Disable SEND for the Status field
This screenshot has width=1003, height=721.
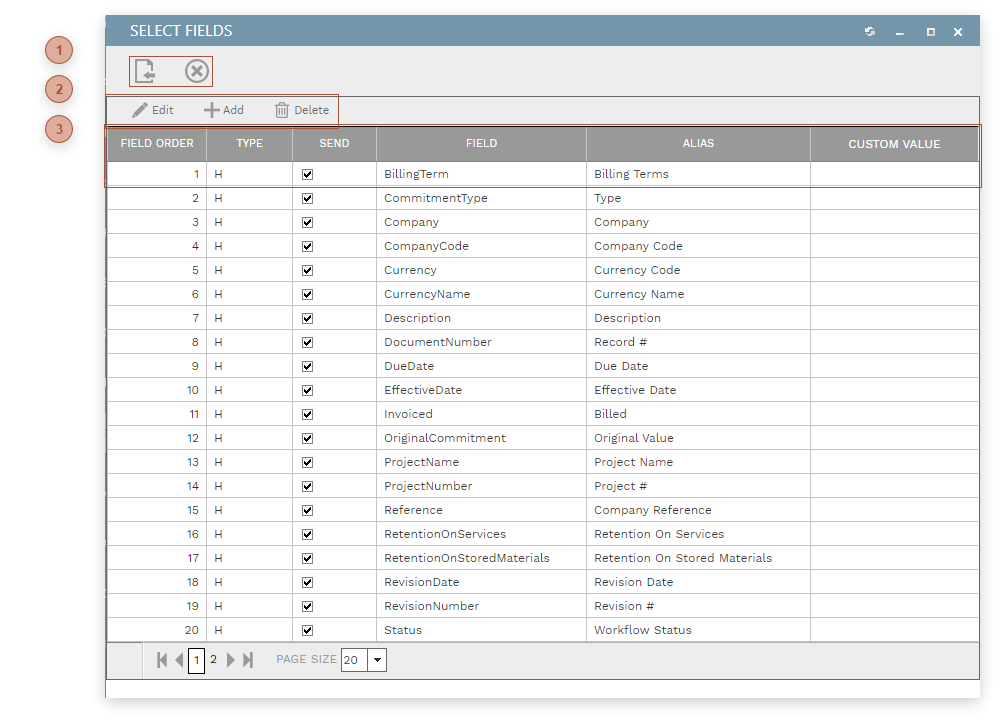click(x=307, y=630)
